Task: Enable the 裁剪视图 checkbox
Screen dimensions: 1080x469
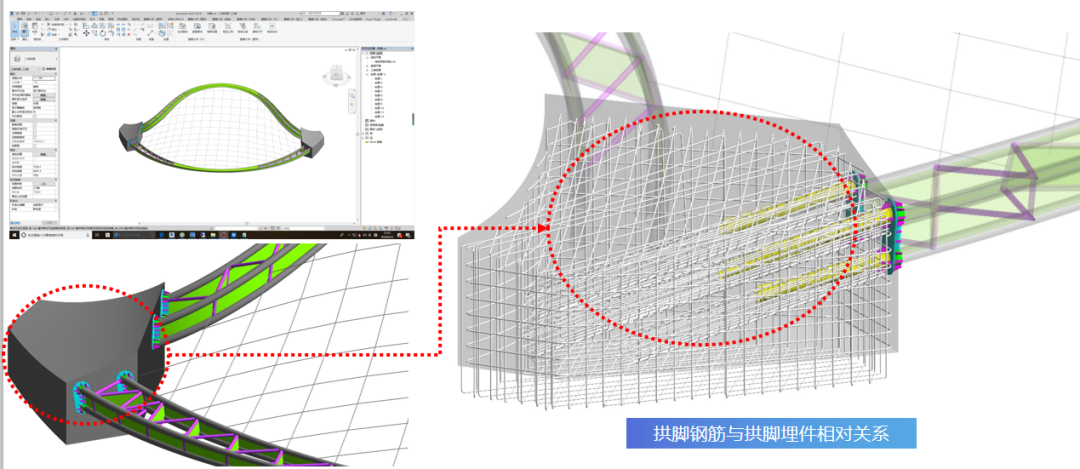Action: point(34,125)
